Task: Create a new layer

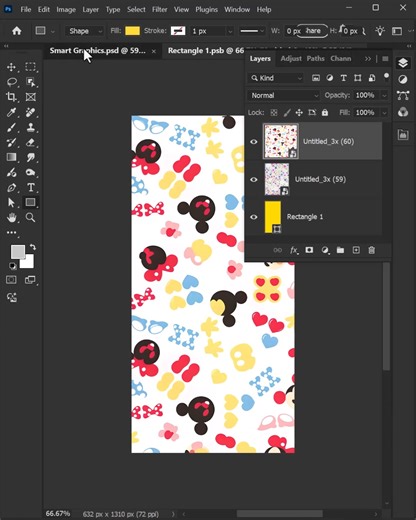Action: (356, 250)
